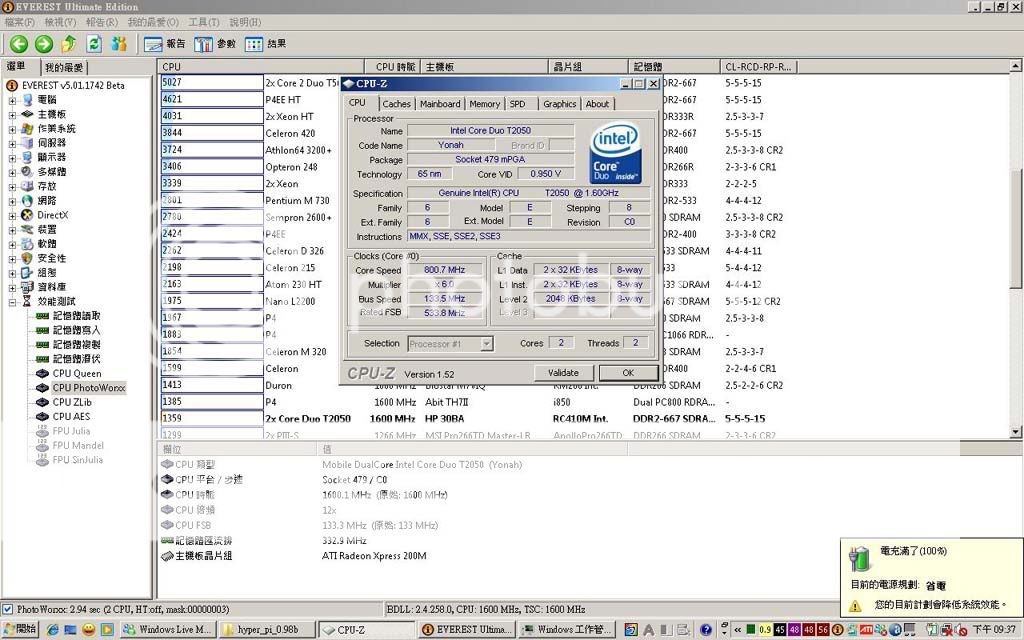Switch to the Caches tab in CPU-Z
This screenshot has height=640, width=1024.
396,104
